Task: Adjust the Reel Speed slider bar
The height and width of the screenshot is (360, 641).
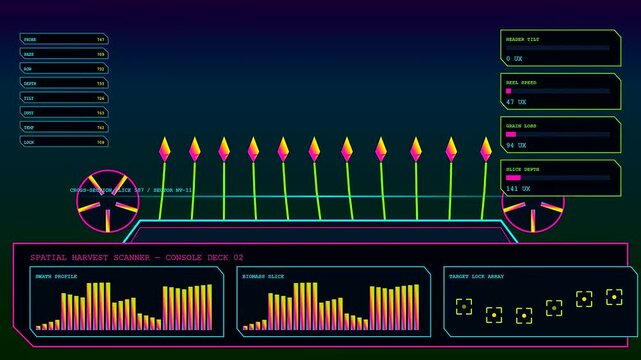Action: tap(558, 91)
